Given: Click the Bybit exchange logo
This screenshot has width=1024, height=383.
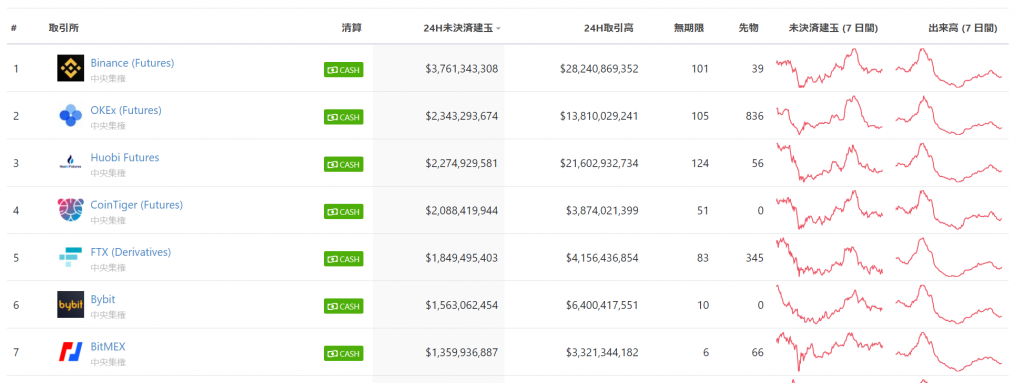Looking at the screenshot, I should click(x=71, y=305).
